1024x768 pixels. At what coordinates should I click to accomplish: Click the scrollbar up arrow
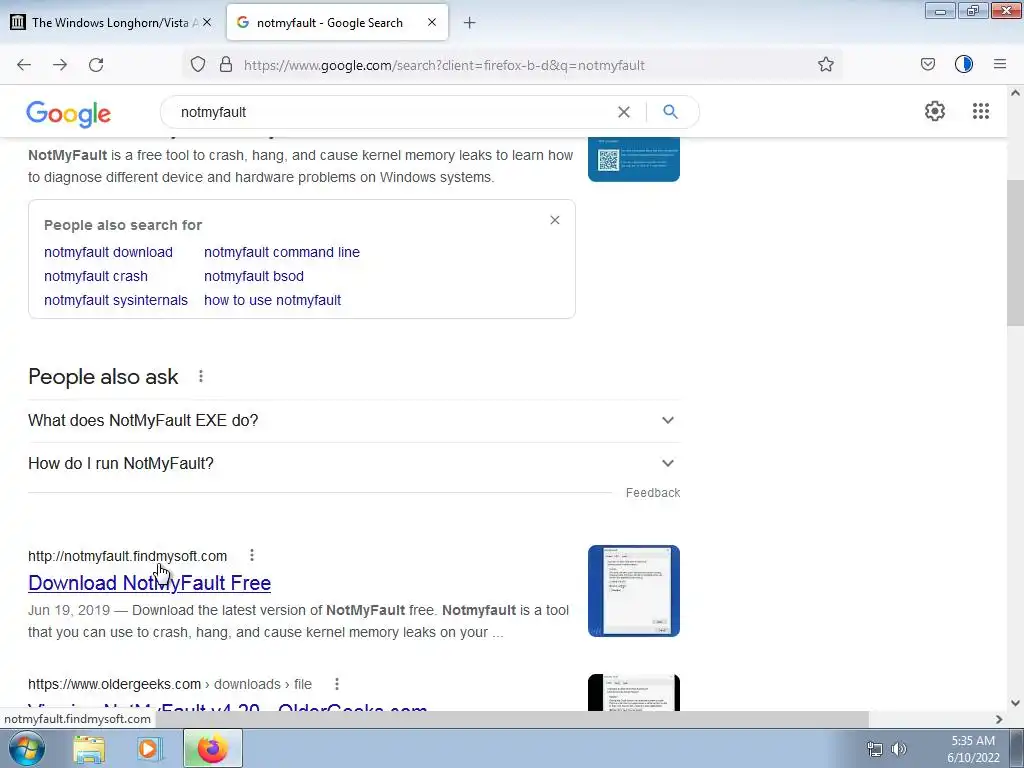pos(1015,93)
